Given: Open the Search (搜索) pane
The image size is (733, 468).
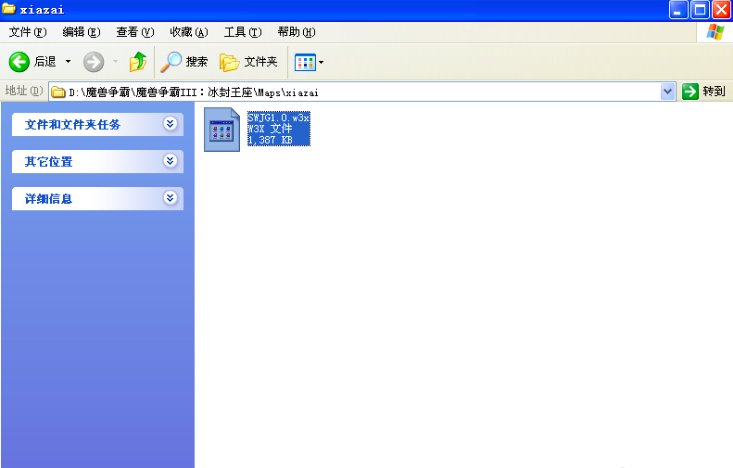Looking at the screenshot, I should (x=184, y=62).
